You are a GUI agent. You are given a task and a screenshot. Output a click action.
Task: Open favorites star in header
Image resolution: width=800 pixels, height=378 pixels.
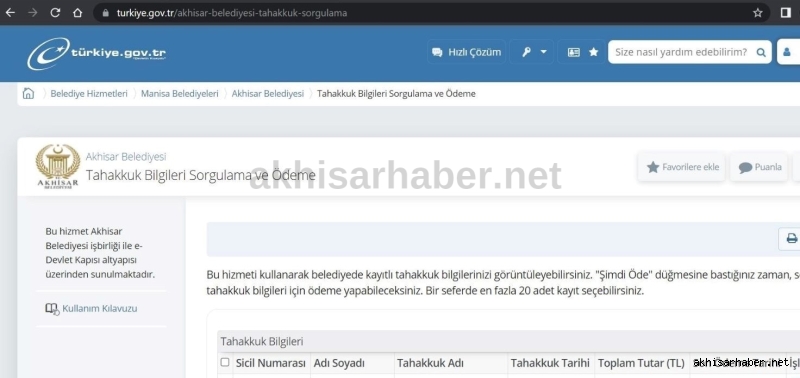[x=593, y=52]
